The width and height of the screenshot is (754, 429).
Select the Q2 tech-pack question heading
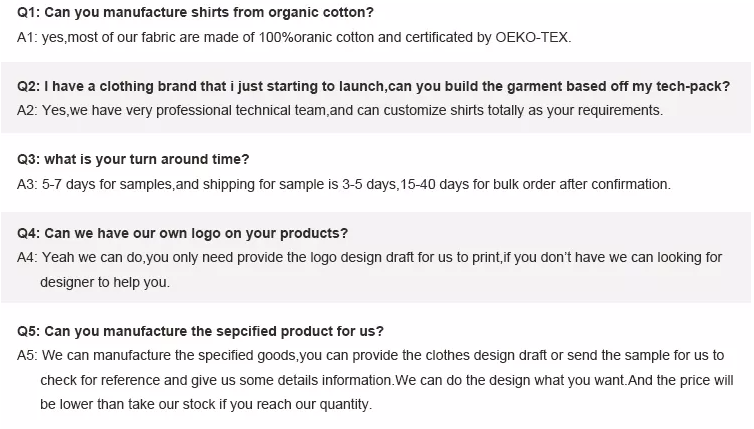(374, 87)
